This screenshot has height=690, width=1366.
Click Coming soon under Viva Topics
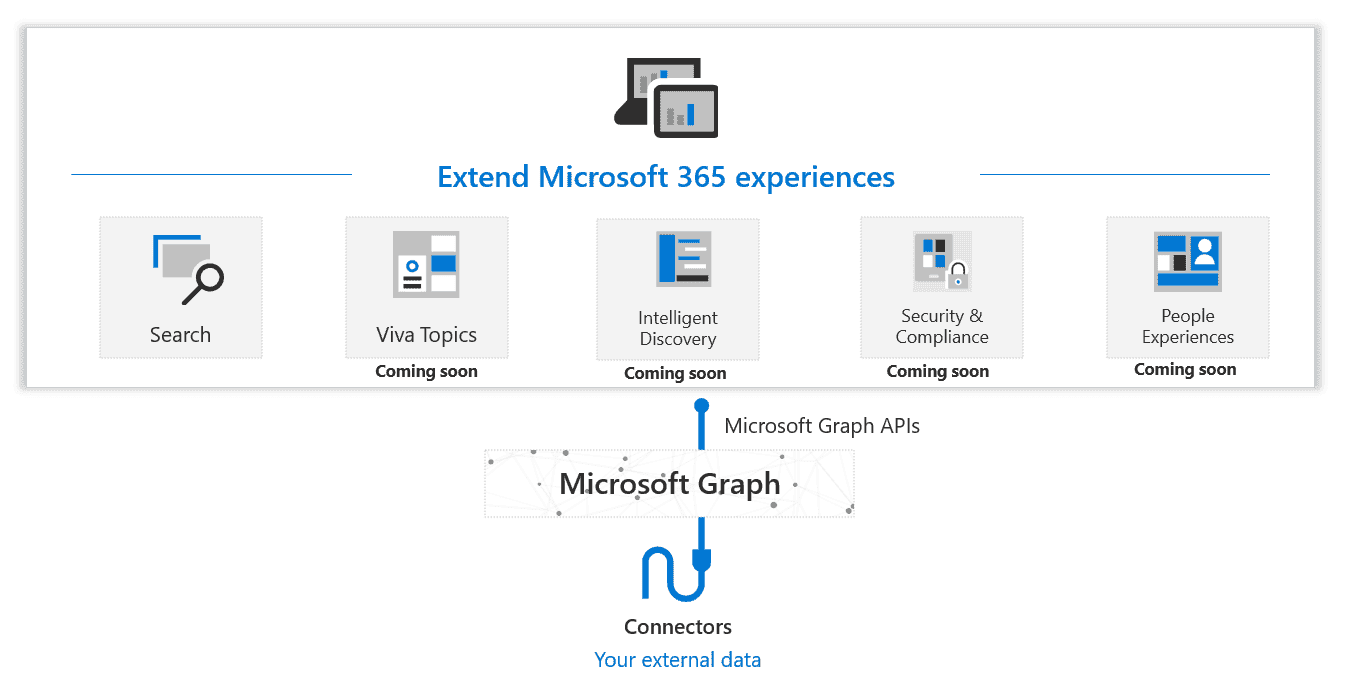(x=426, y=371)
